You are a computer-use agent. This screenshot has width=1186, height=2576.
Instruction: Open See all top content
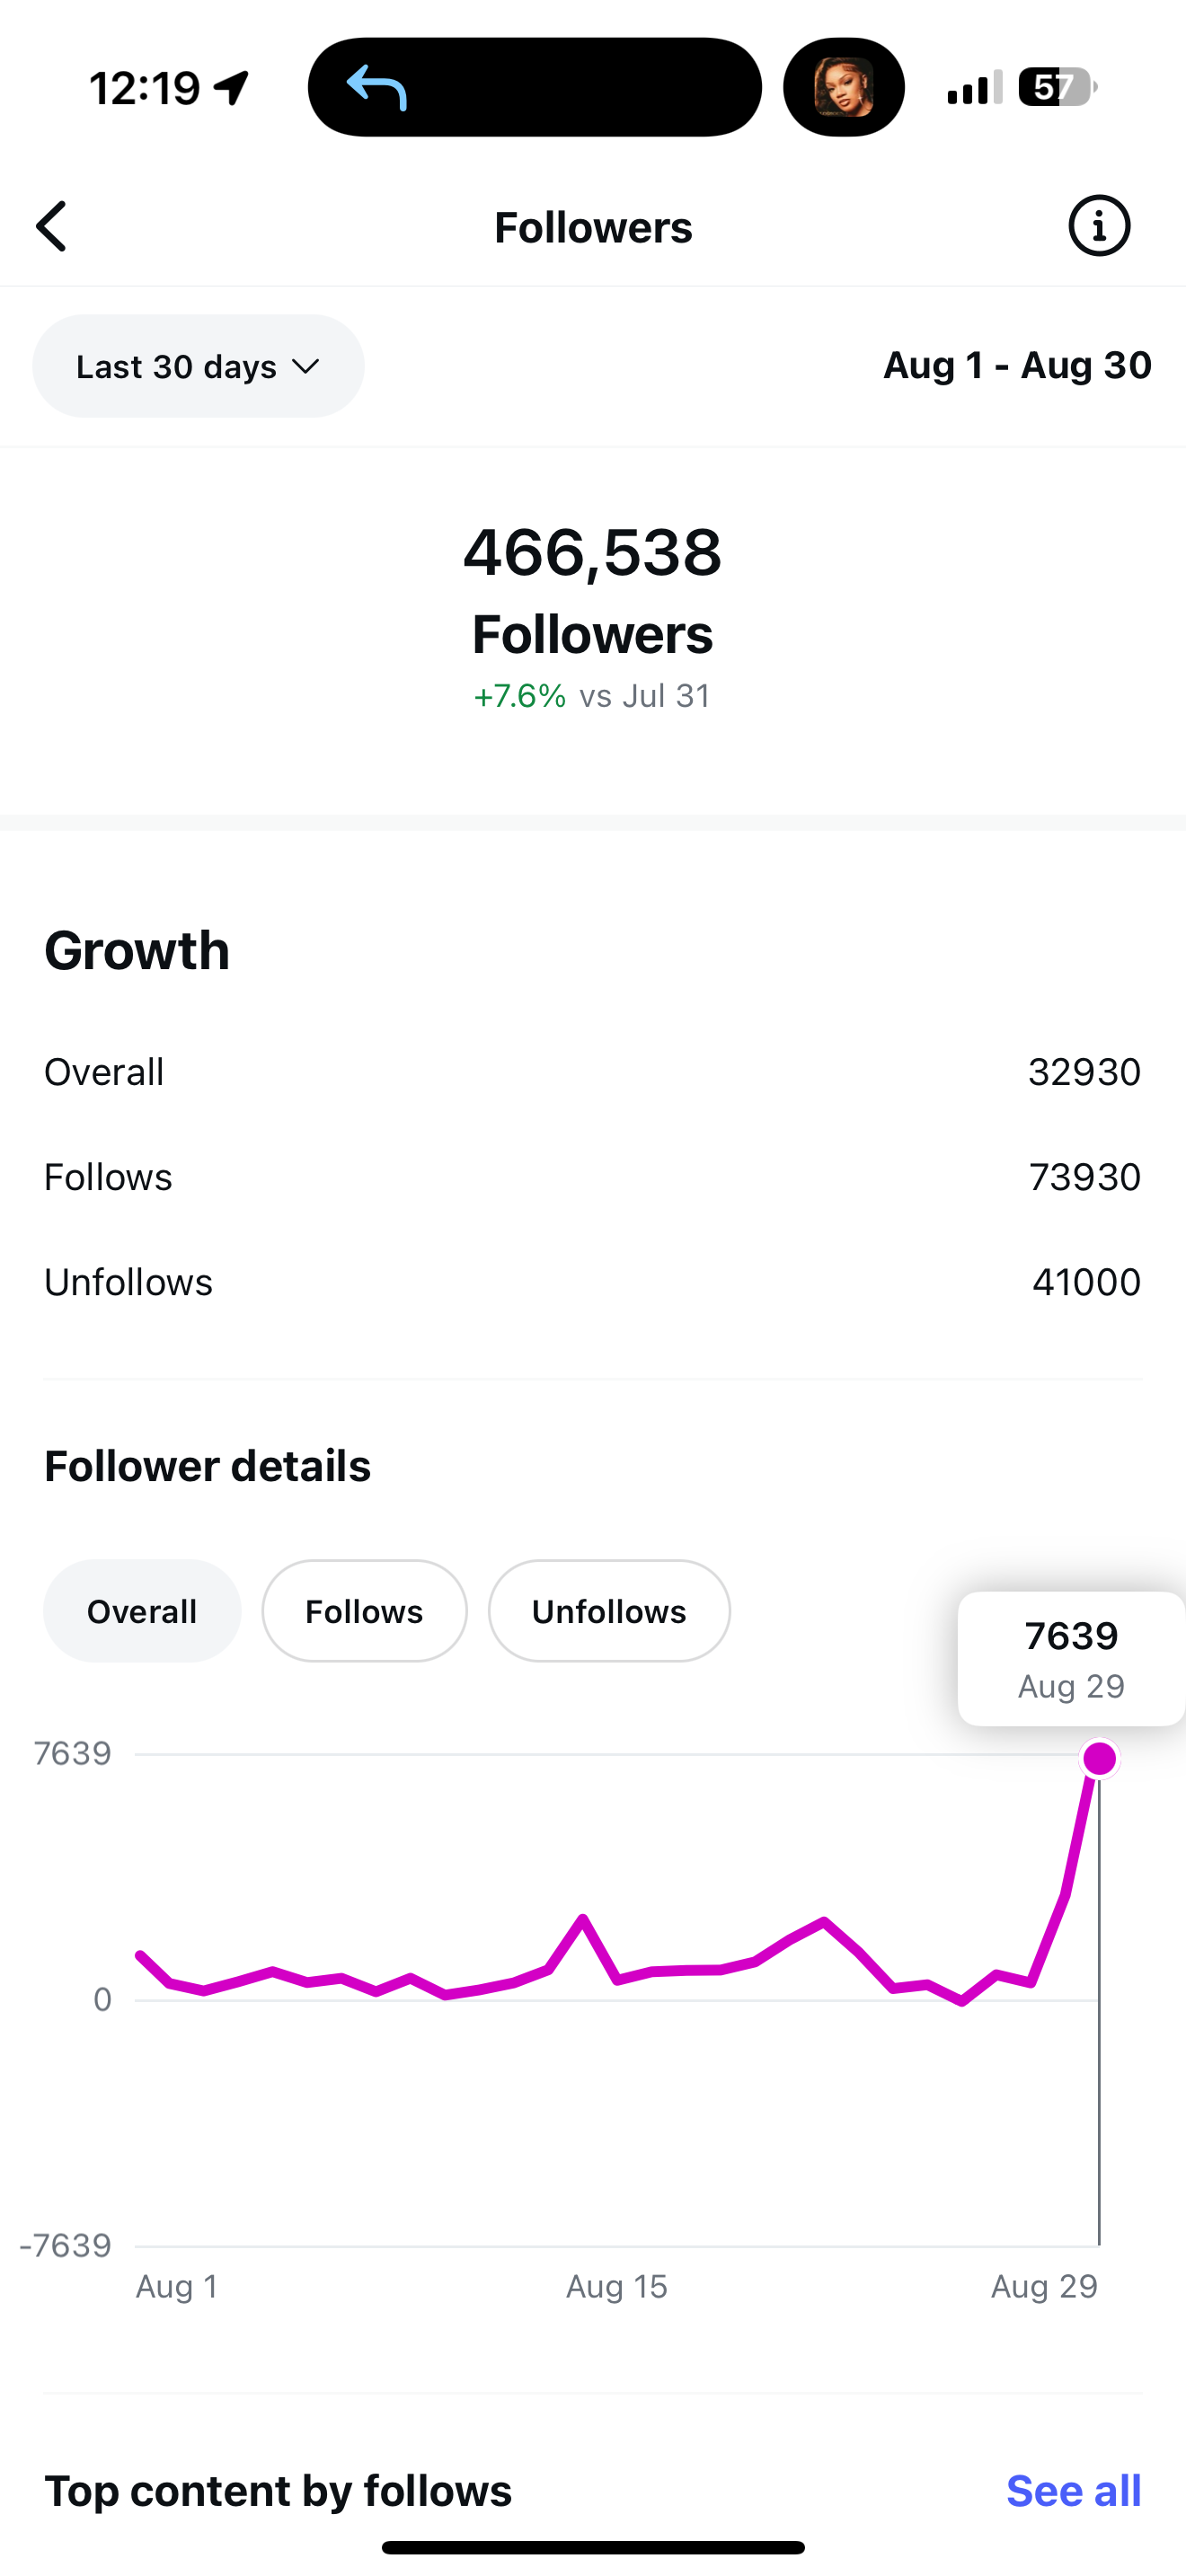tap(1072, 2490)
